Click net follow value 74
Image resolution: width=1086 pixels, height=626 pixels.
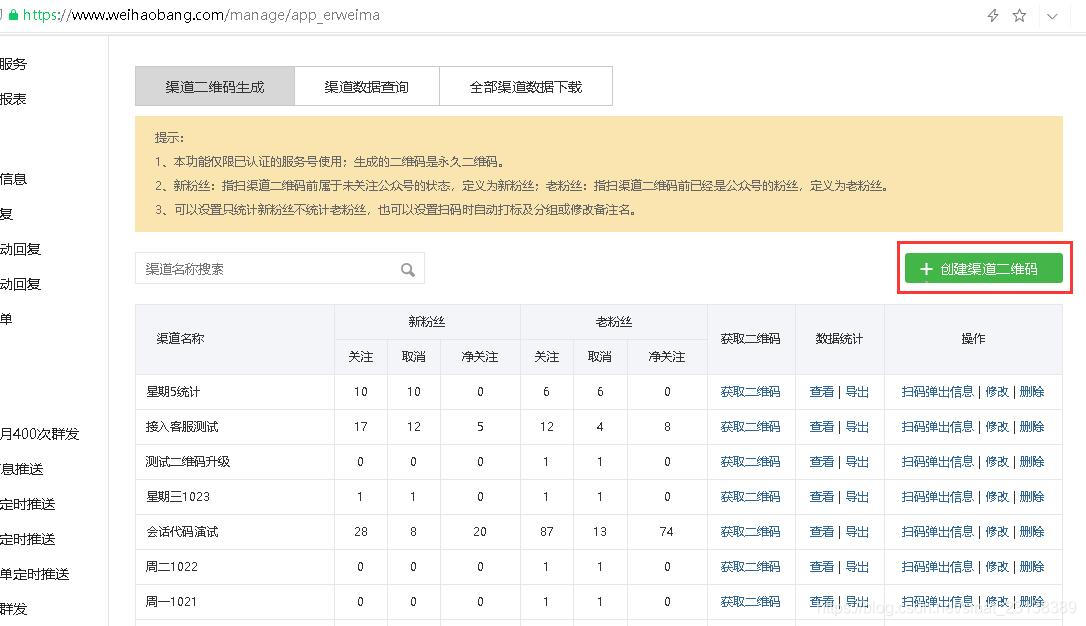666,532
